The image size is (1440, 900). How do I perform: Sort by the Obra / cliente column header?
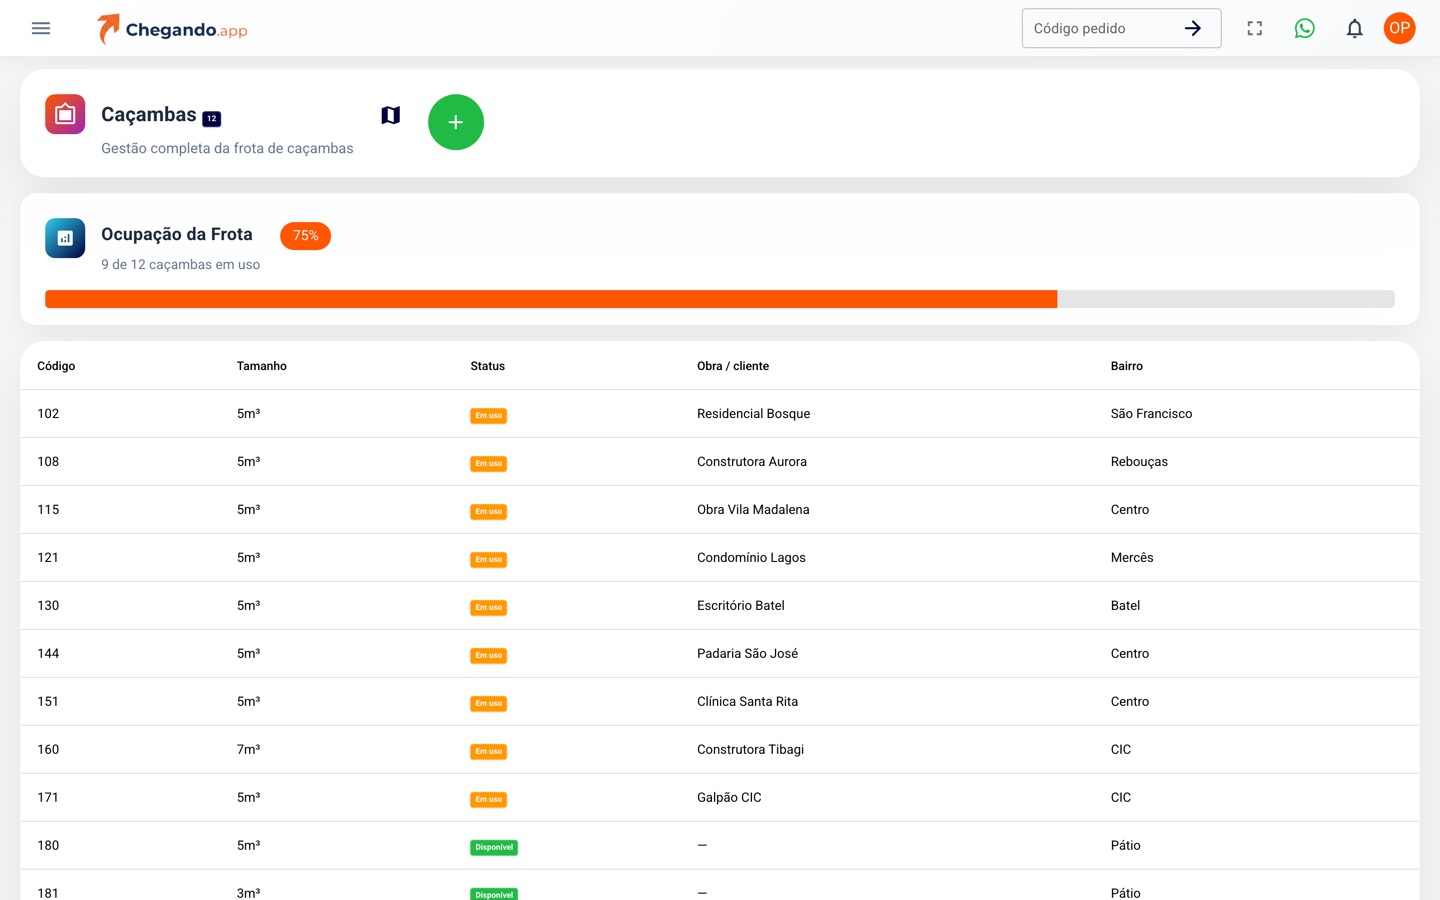[733, 366]
